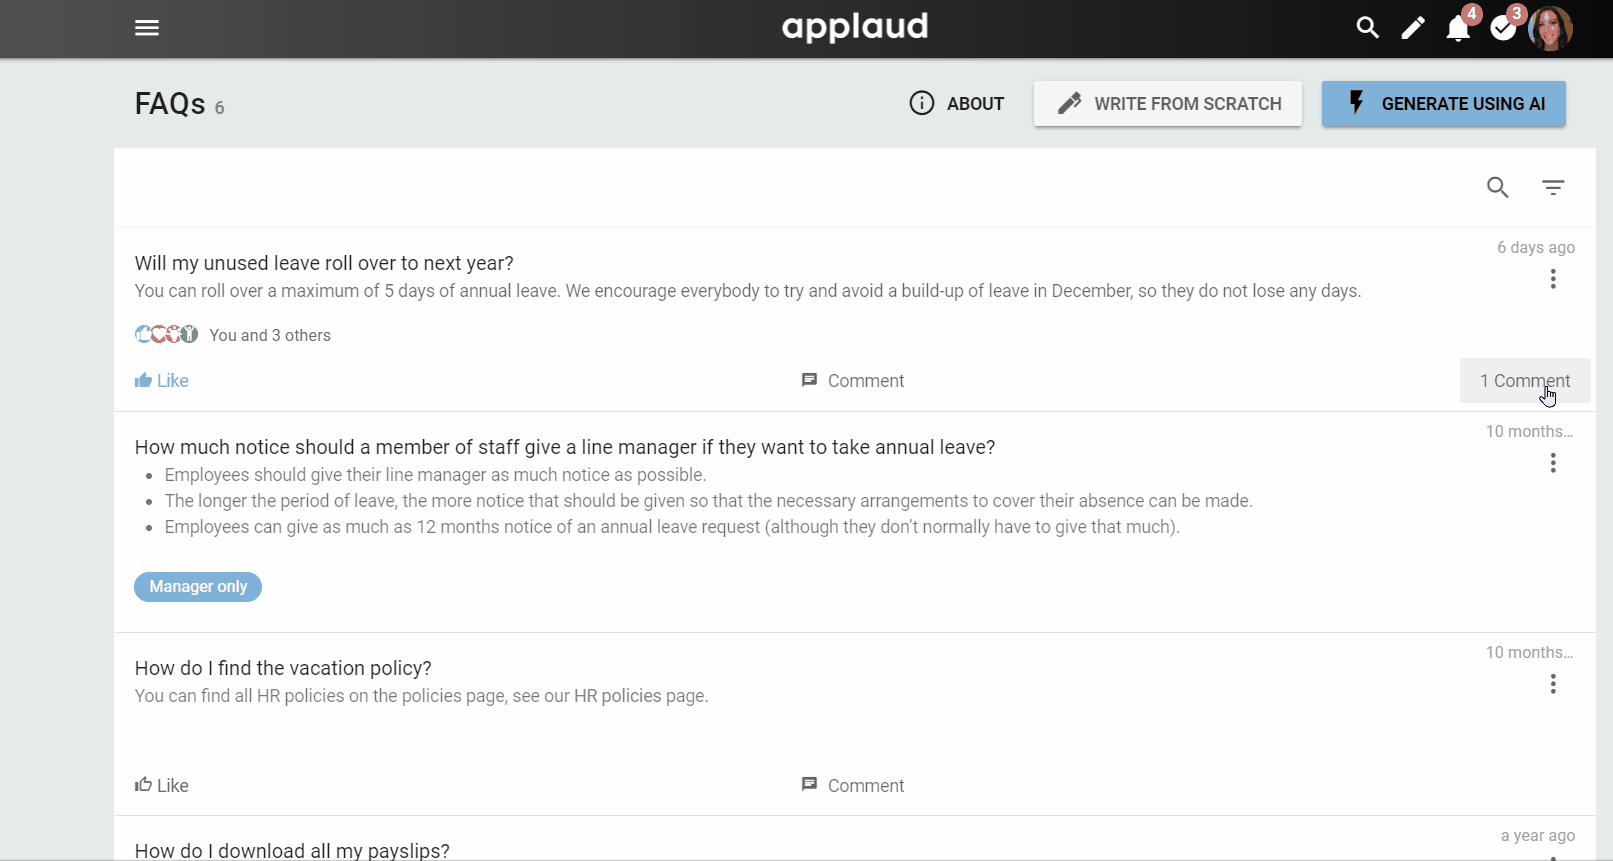Viewport: 1613px width, 861px height.
Task: Open options menu for annual leave notice FAQ
Action: coord(1553,463)
